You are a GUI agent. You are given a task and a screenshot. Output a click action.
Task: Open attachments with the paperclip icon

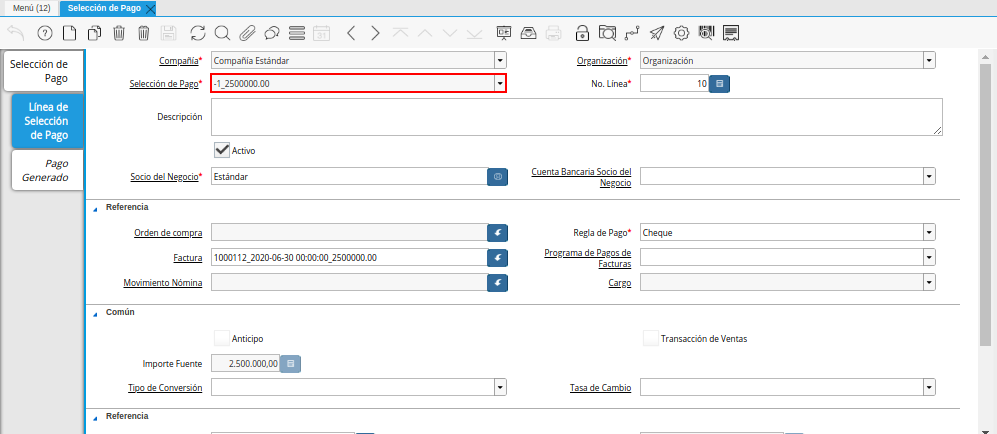pos(247,33)
